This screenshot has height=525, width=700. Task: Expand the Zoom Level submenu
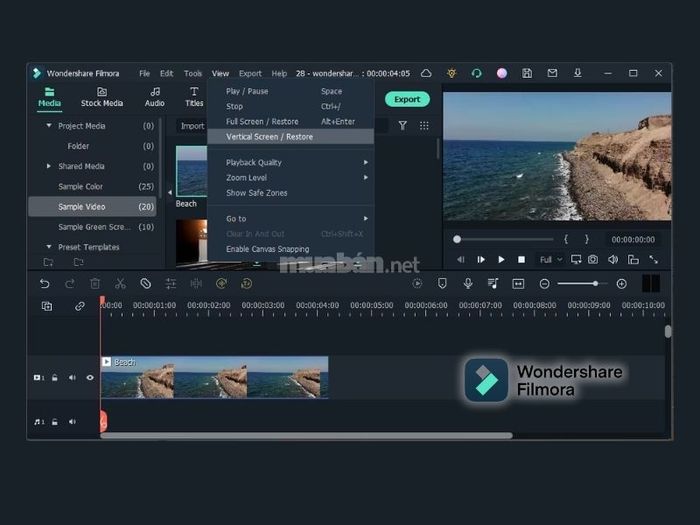tap(291, 178)
